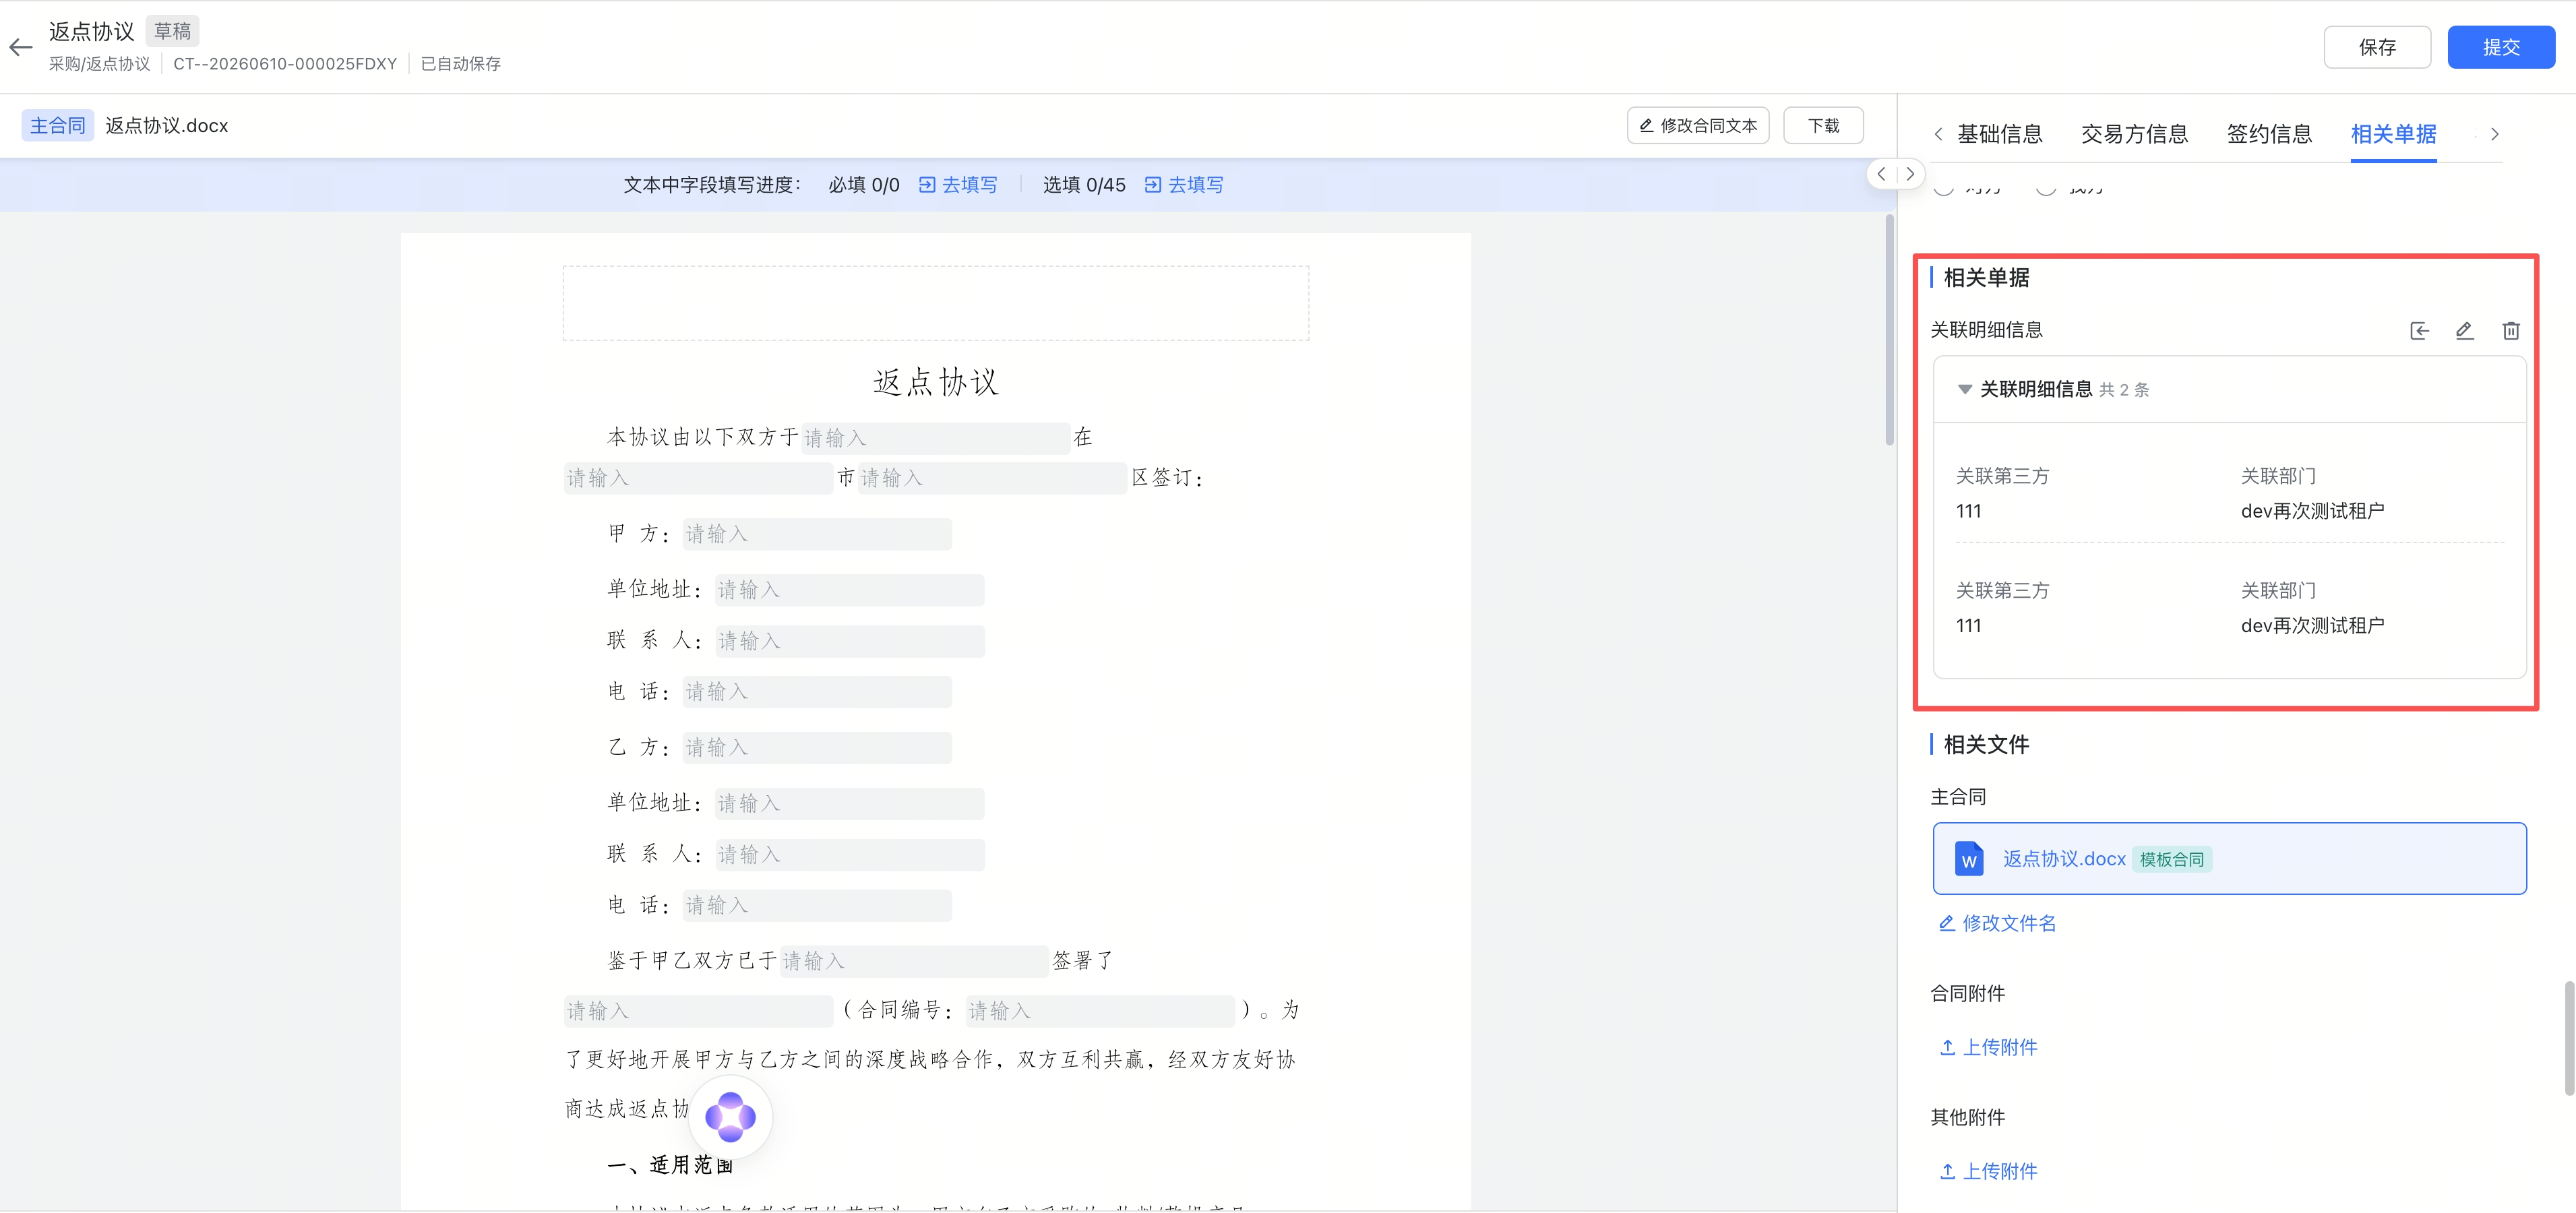Click the right panel vertical scrollbar
Viewport: 2576px width, 1213px height.
tap(2569, 1038)
